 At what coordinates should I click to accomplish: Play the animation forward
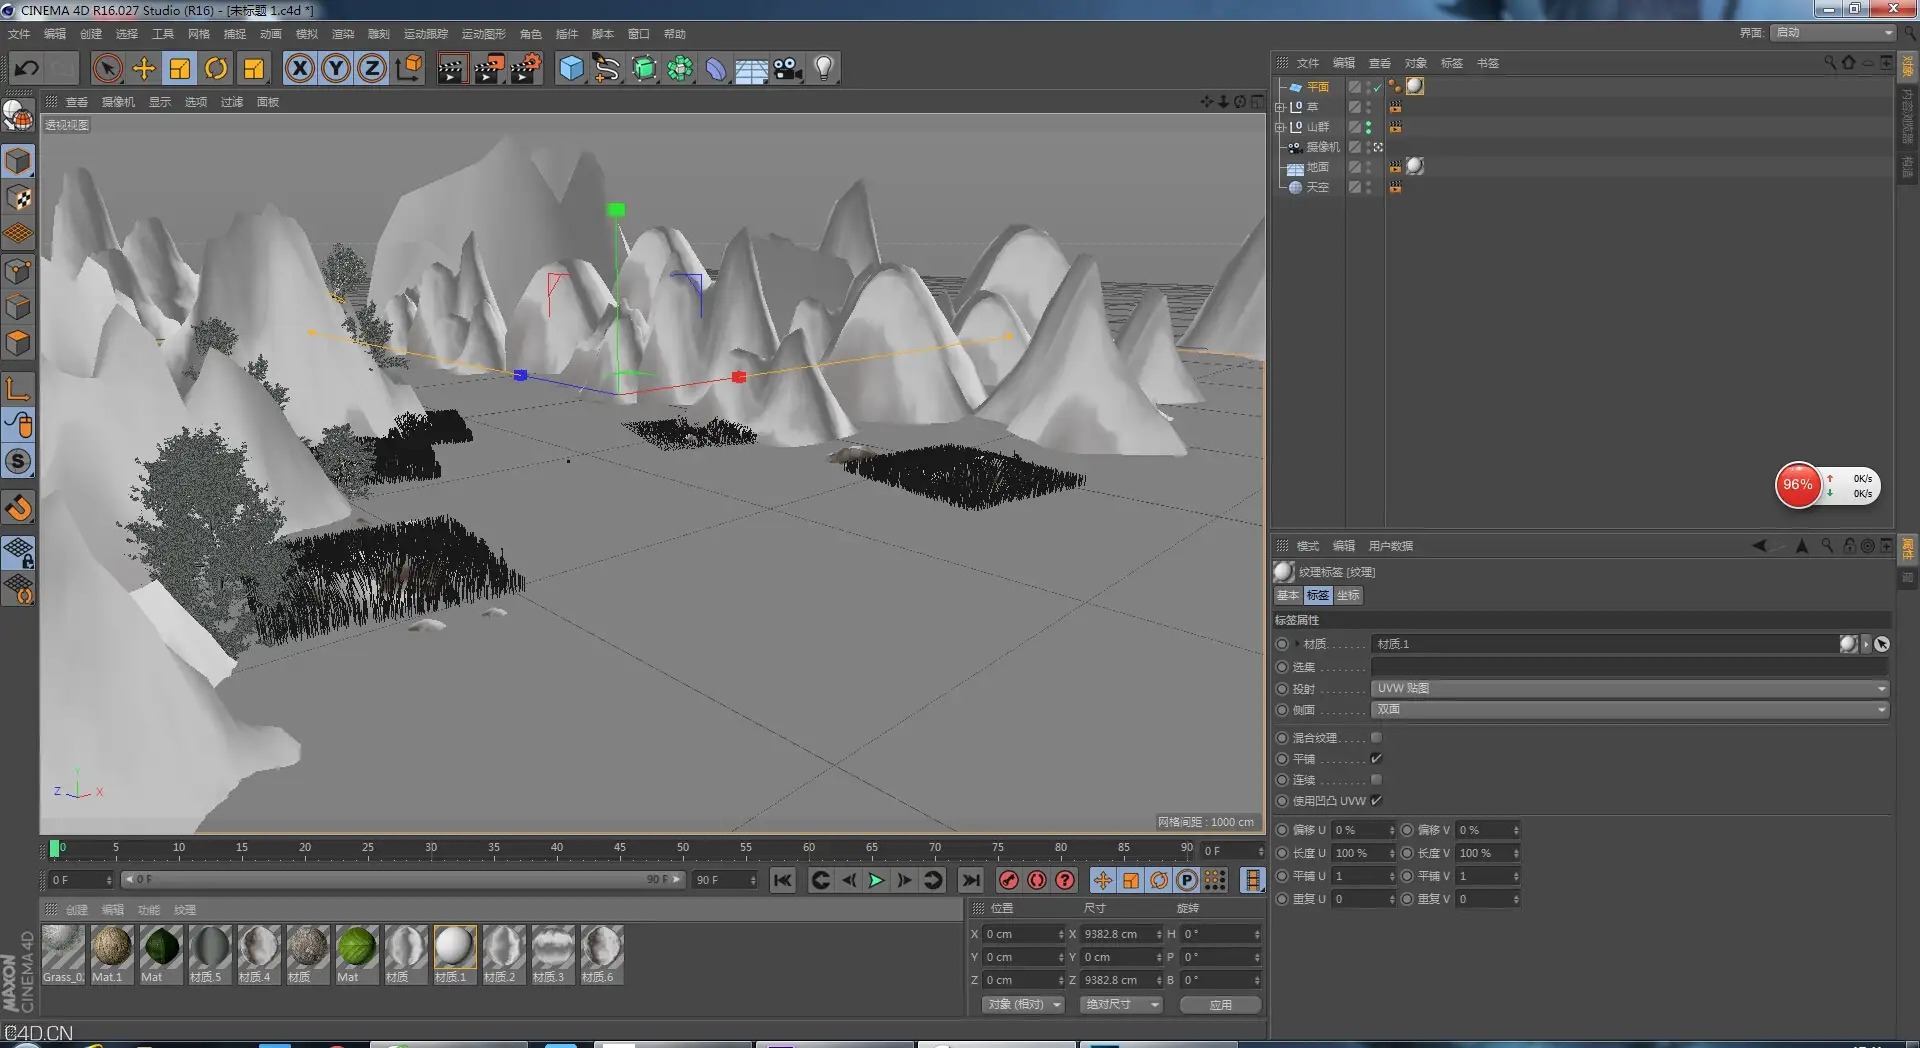pyautogui.click(x=876, y=880)
